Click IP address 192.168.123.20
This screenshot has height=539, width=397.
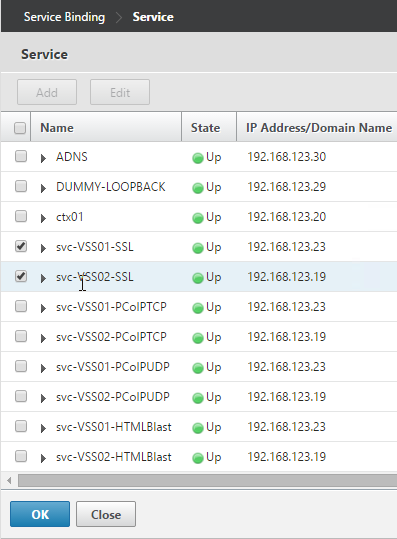(x=287, y=217)
